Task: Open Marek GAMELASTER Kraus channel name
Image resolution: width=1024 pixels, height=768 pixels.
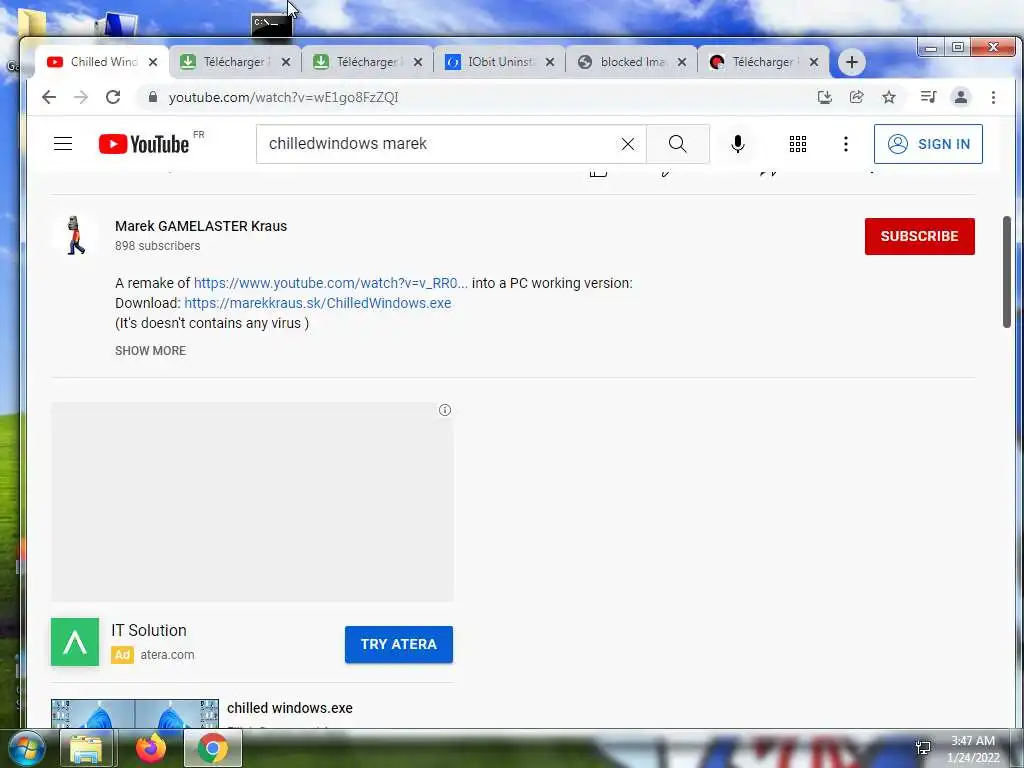Action: 201,226
